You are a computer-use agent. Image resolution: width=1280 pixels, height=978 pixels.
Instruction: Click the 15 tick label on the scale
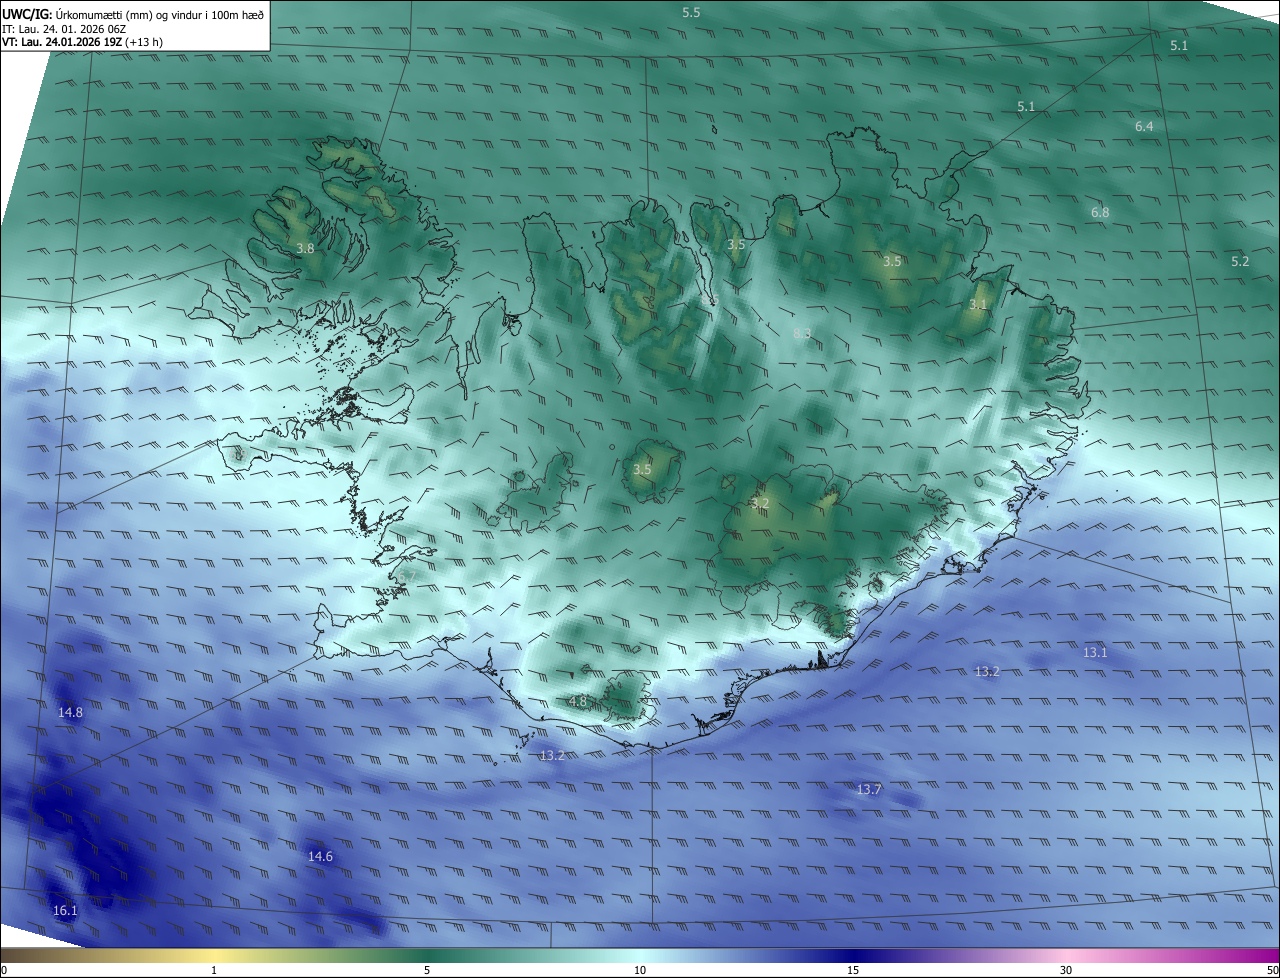(x=853, y=970)
